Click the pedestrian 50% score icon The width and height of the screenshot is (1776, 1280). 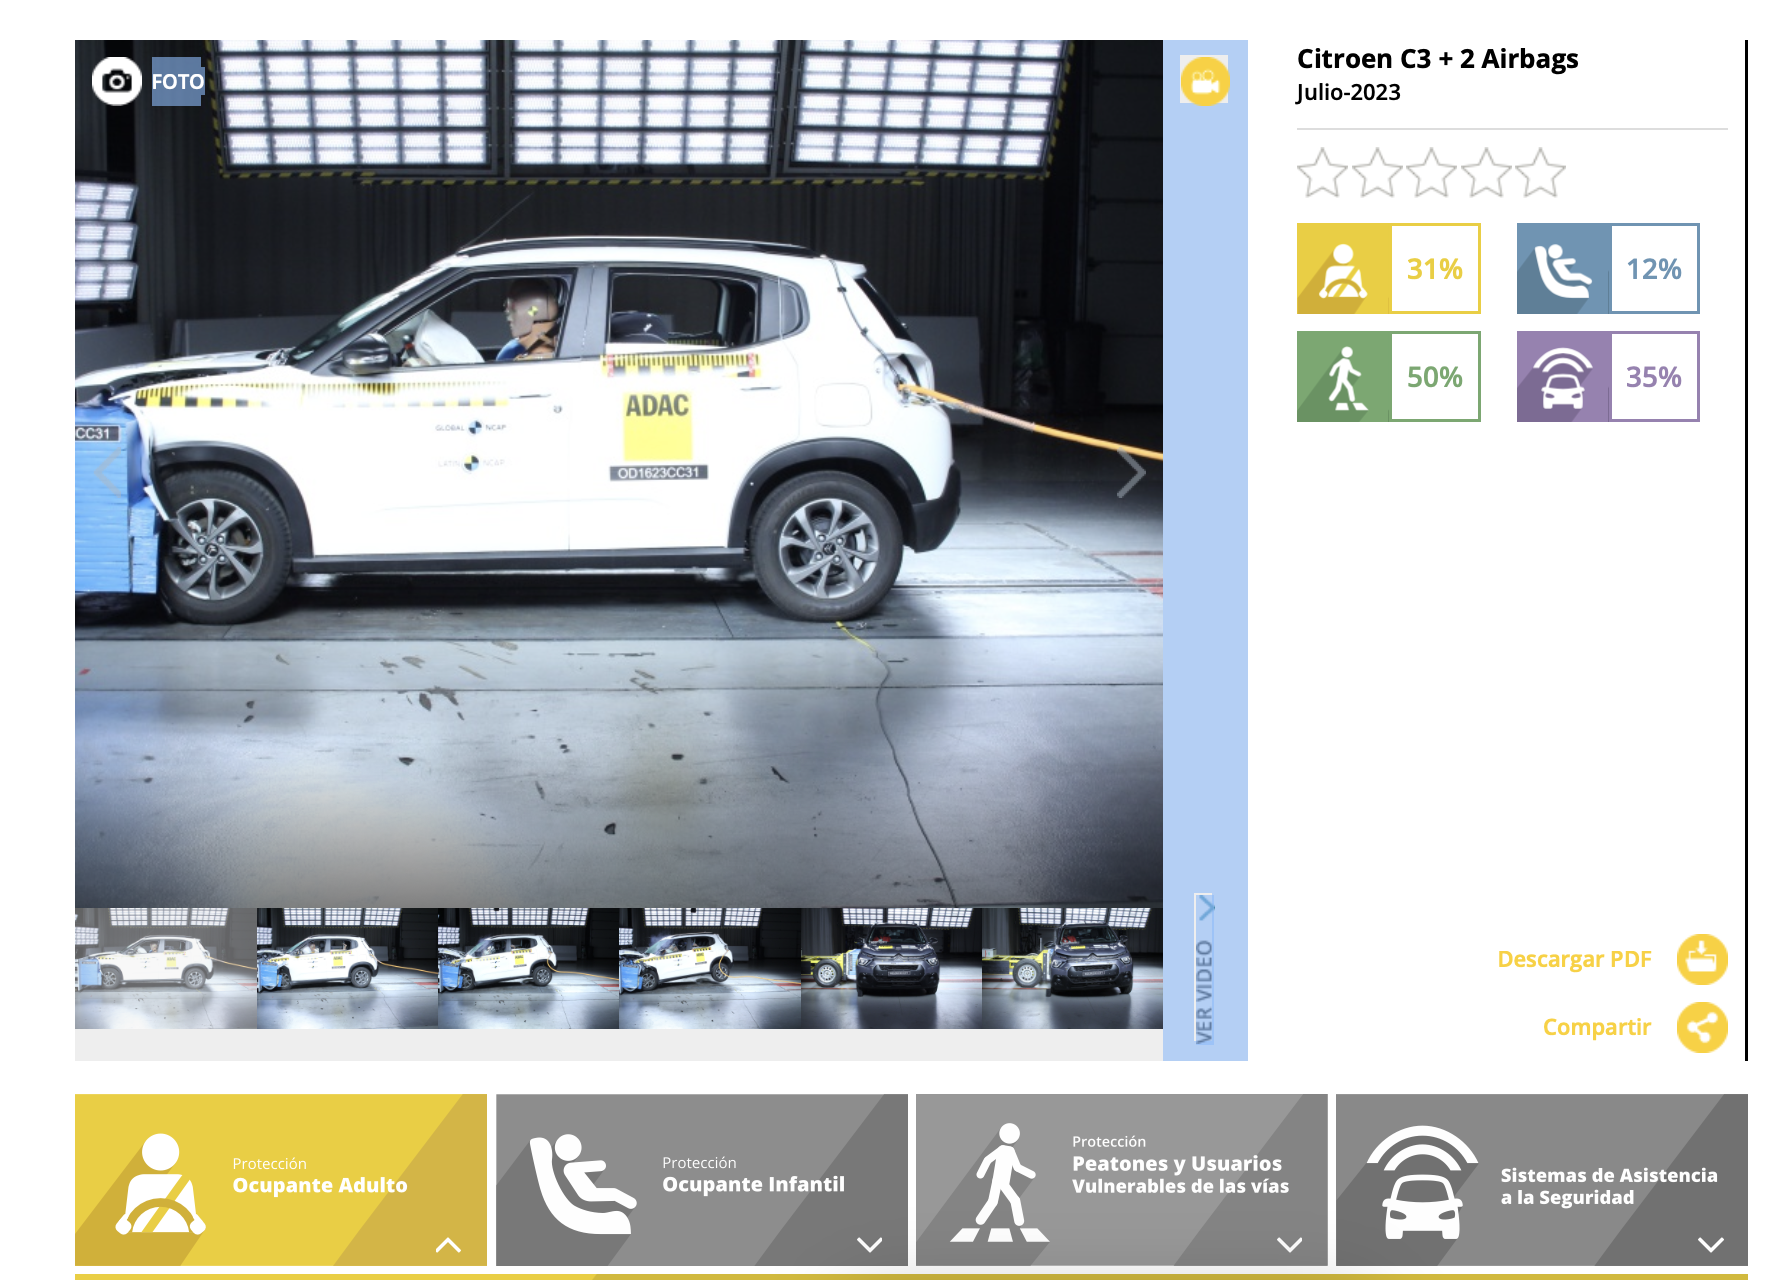point(1343,377)
